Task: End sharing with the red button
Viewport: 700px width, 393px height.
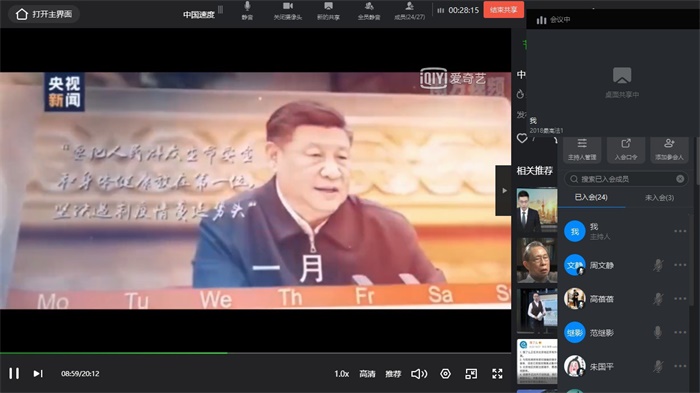Action: pyautogui.click(x=504, y=10)
